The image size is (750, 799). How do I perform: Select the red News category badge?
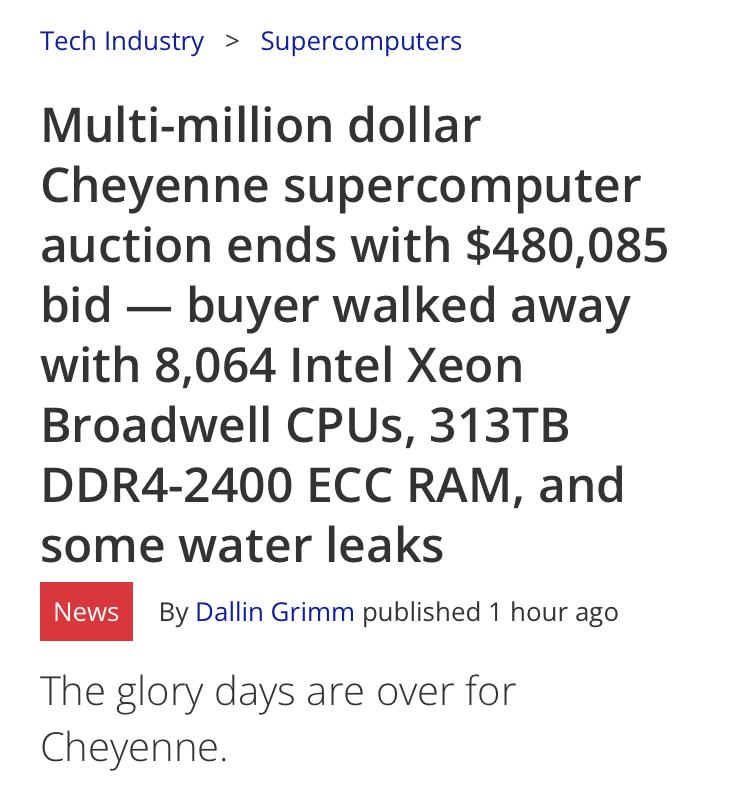tap(87, 611)
